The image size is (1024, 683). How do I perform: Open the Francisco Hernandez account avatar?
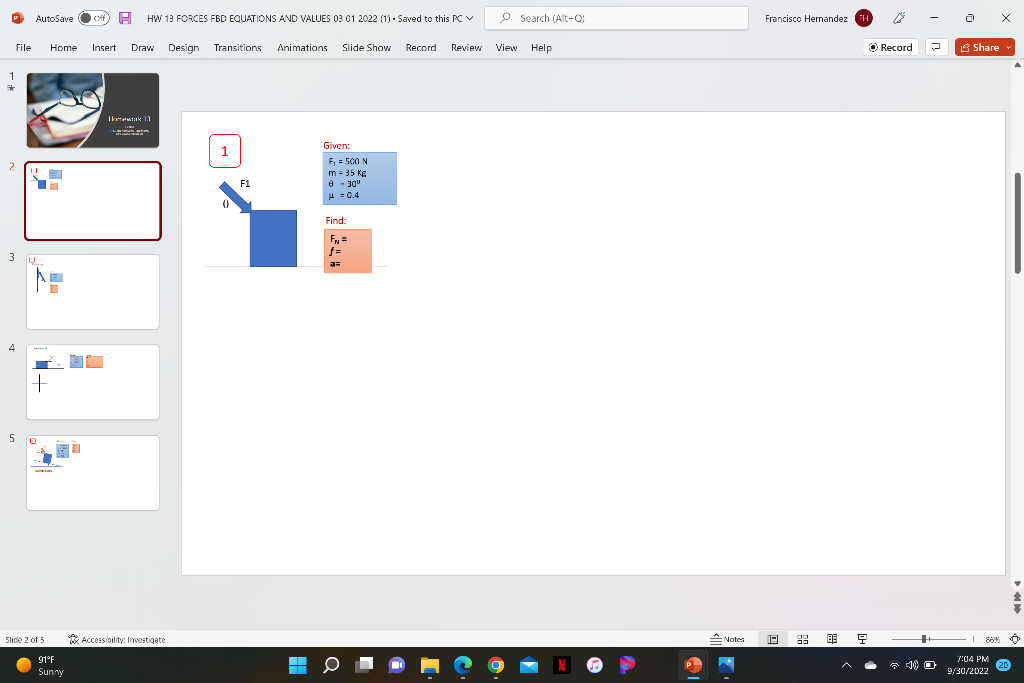(863, 18)
